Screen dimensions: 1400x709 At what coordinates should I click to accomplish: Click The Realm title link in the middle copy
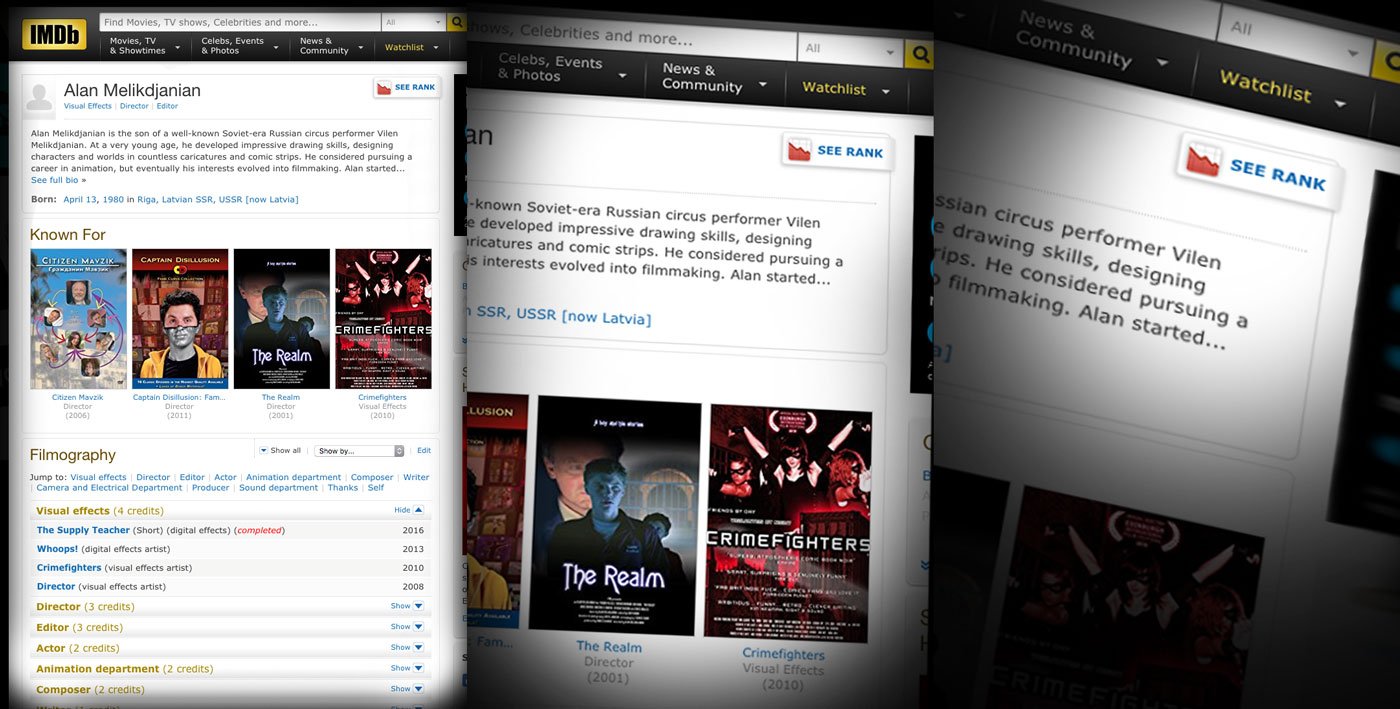[609, 646]
